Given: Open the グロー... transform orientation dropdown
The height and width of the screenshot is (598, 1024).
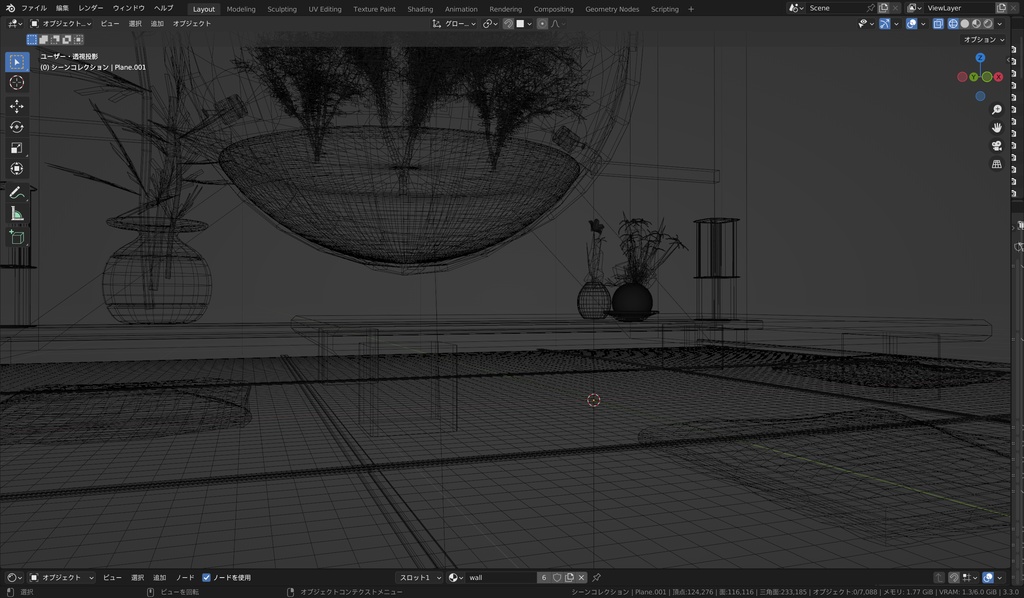Looking at the screenshot, I should point(454,24).
